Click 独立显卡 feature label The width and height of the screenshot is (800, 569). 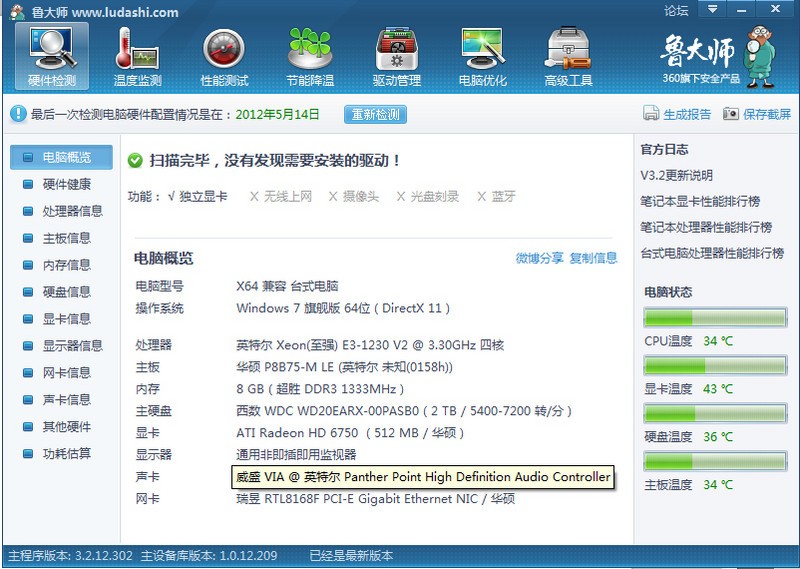(197, 196)
